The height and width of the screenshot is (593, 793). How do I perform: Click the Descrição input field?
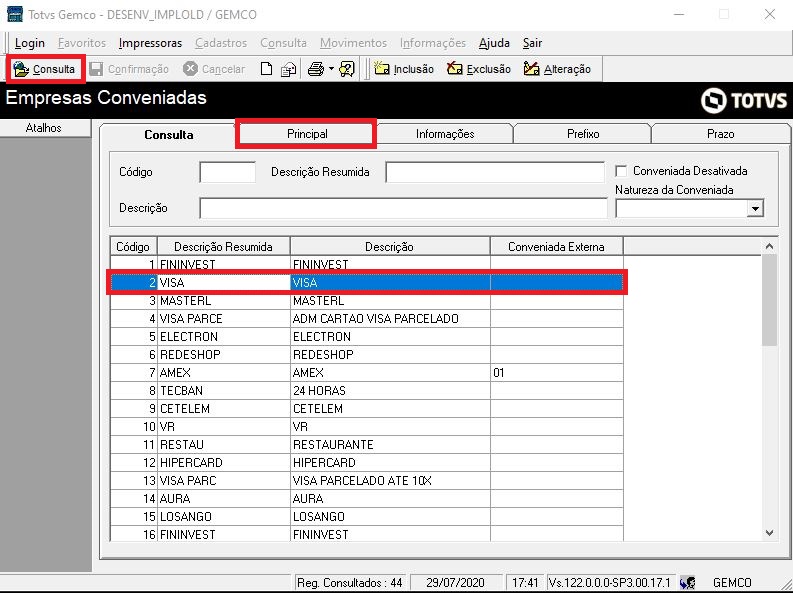[404, 208]
